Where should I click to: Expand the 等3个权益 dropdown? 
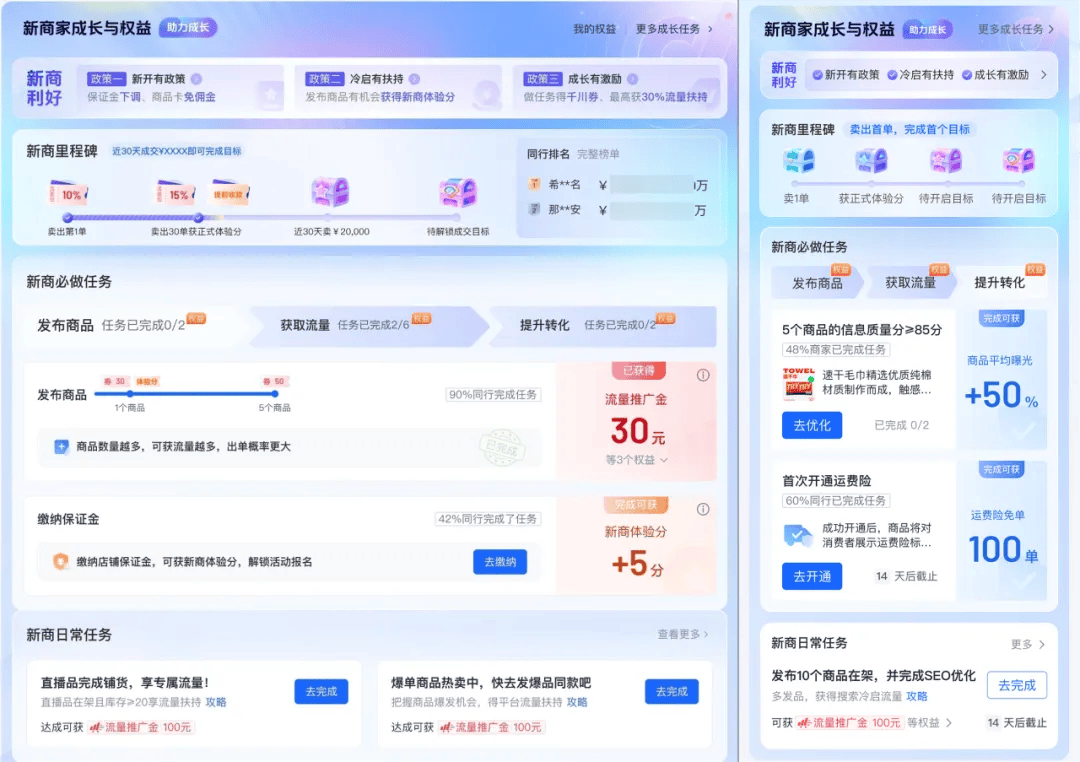point(637,460)
